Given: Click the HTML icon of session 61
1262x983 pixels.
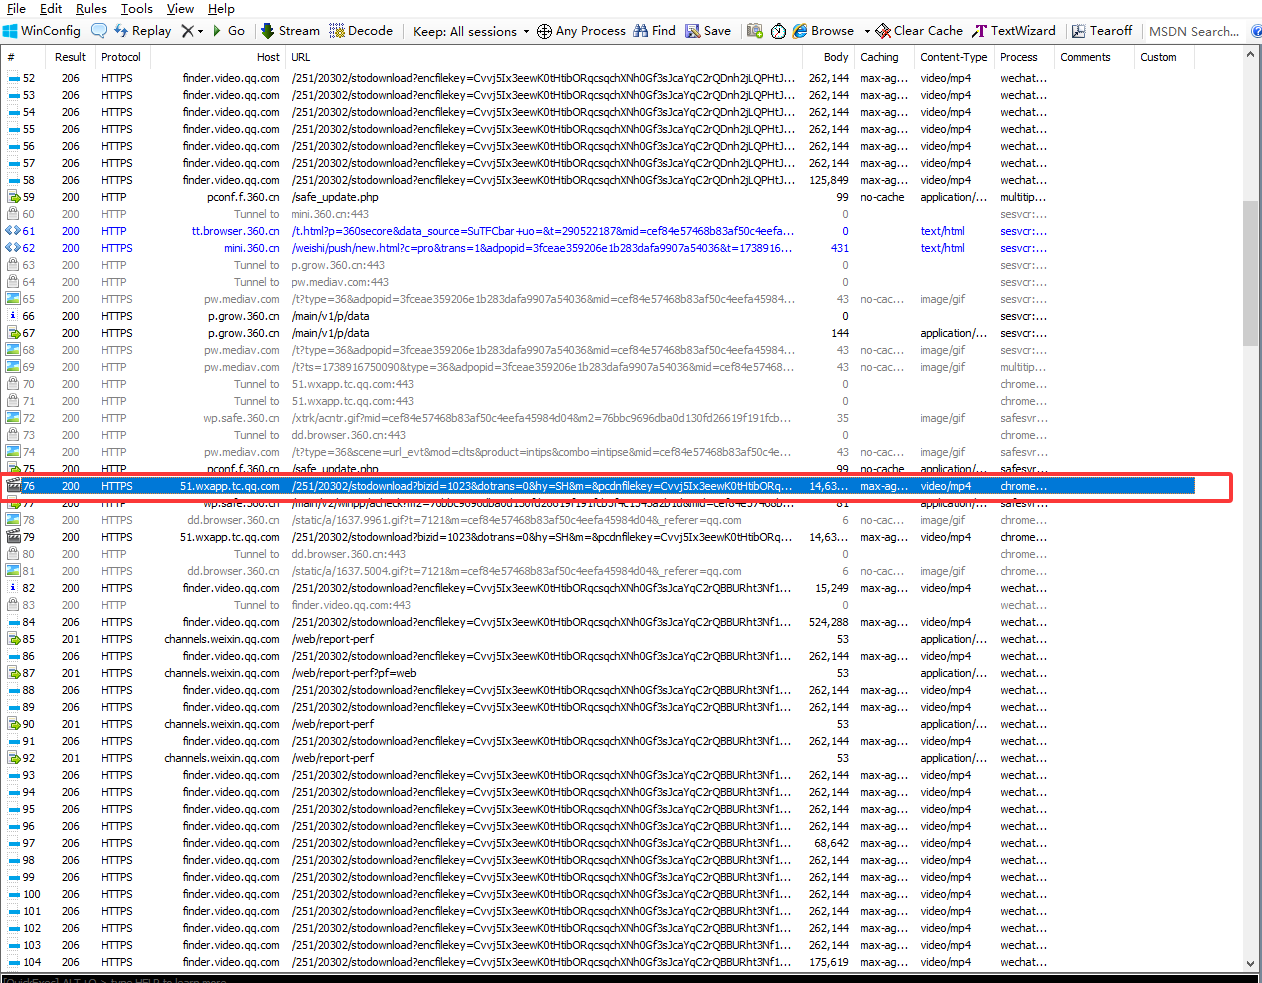Looking at the screenshot, I should (x=13, y=231).
